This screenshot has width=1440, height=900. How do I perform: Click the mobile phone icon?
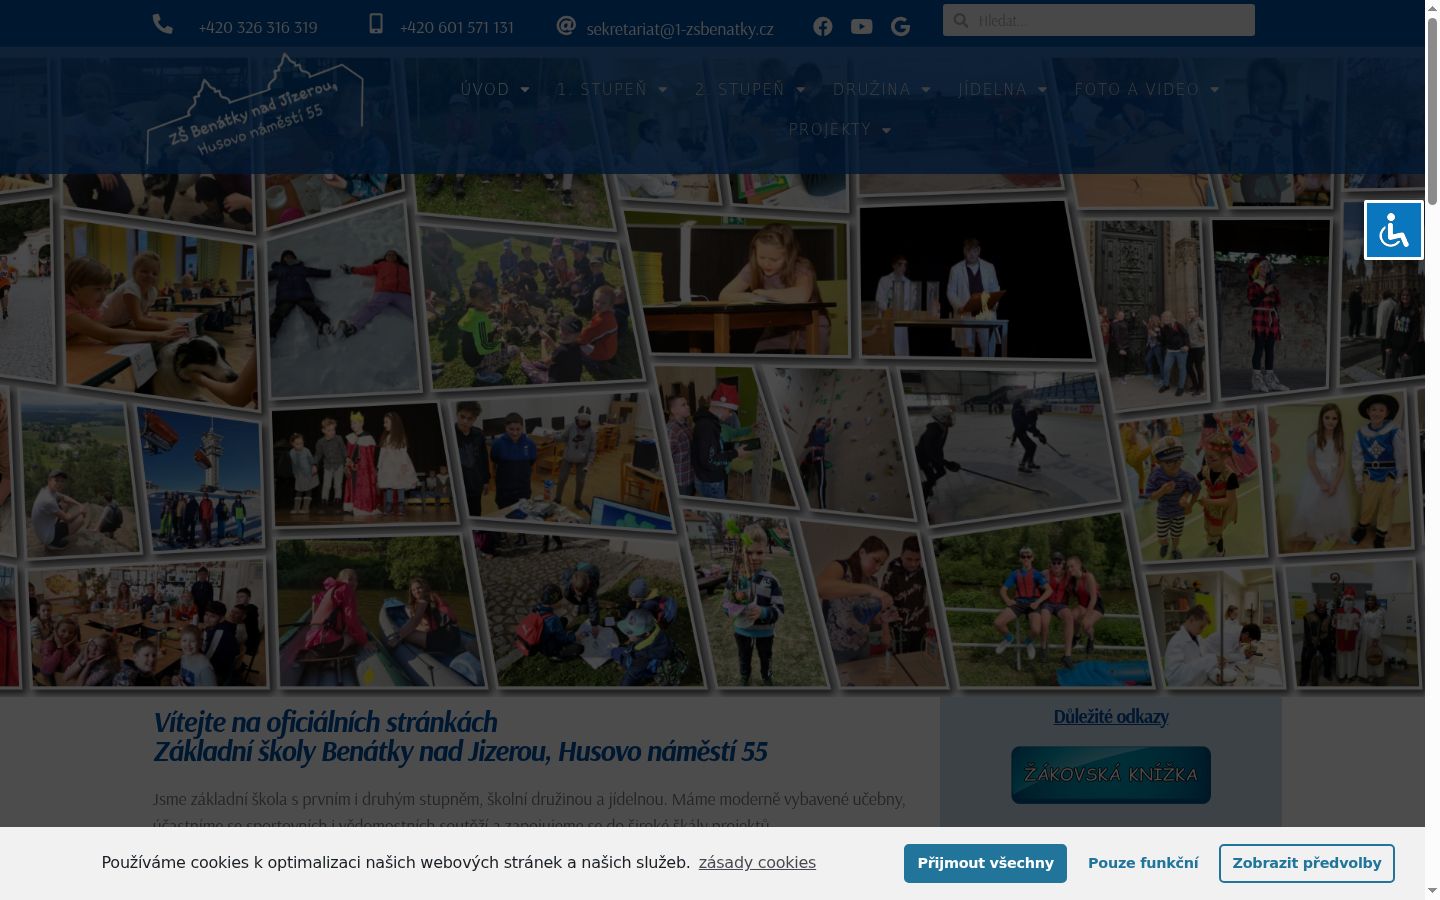click(376, 24)
